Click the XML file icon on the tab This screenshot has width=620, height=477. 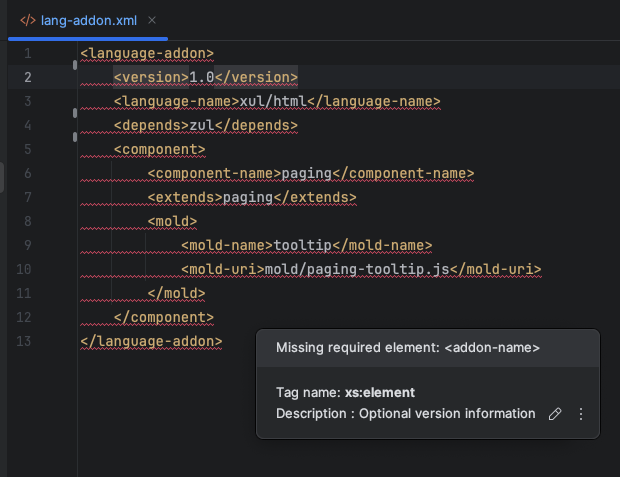(x=27, y=20)
